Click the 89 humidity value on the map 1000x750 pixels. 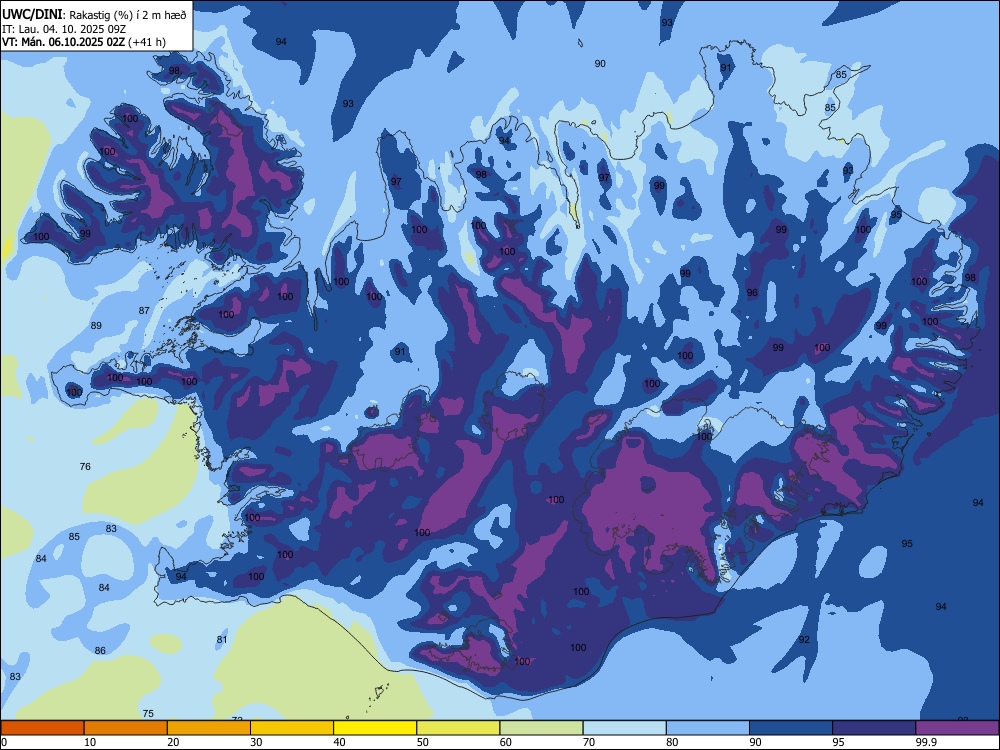96,325
